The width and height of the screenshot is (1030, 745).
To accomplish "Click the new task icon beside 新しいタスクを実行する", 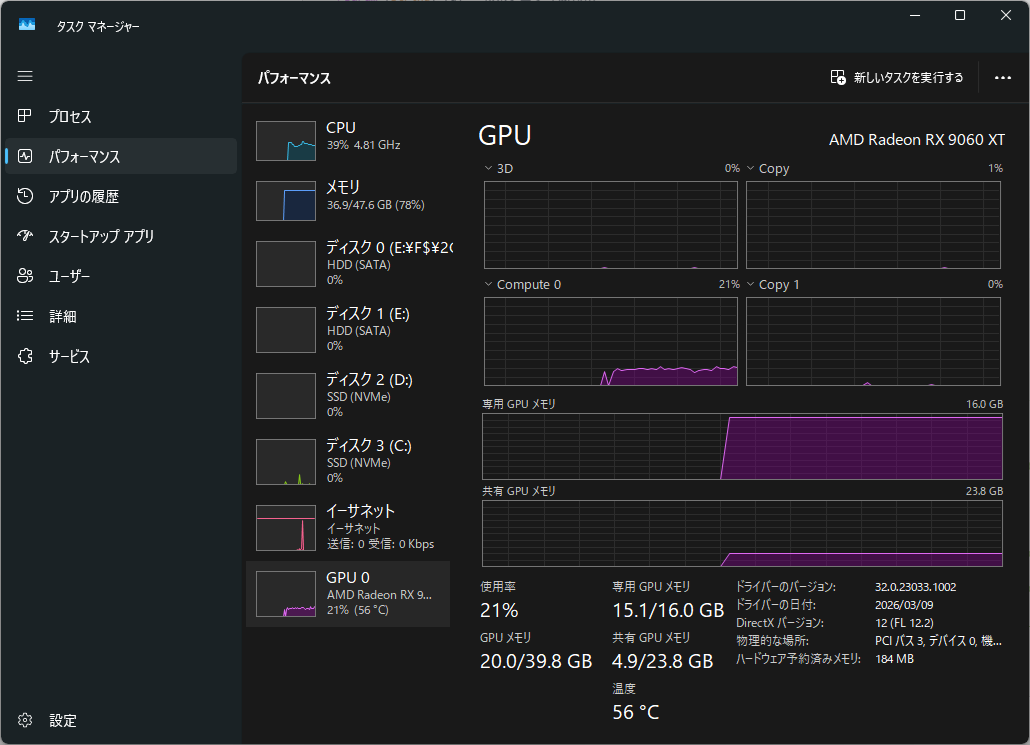I will point(838,78).
